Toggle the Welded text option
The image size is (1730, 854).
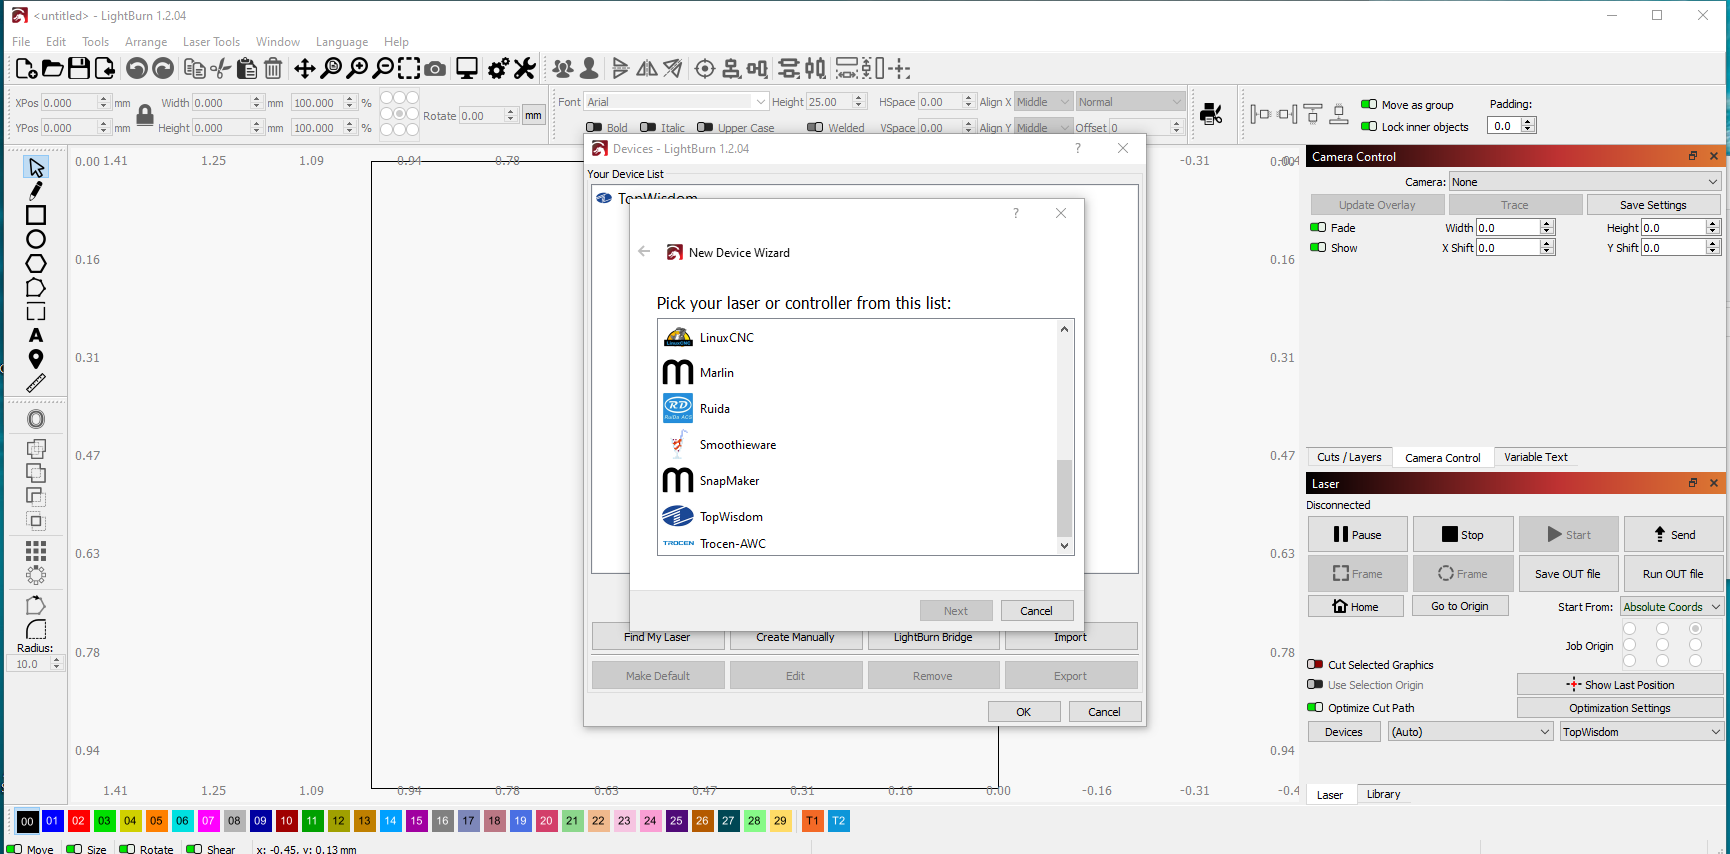pos(815,127)
